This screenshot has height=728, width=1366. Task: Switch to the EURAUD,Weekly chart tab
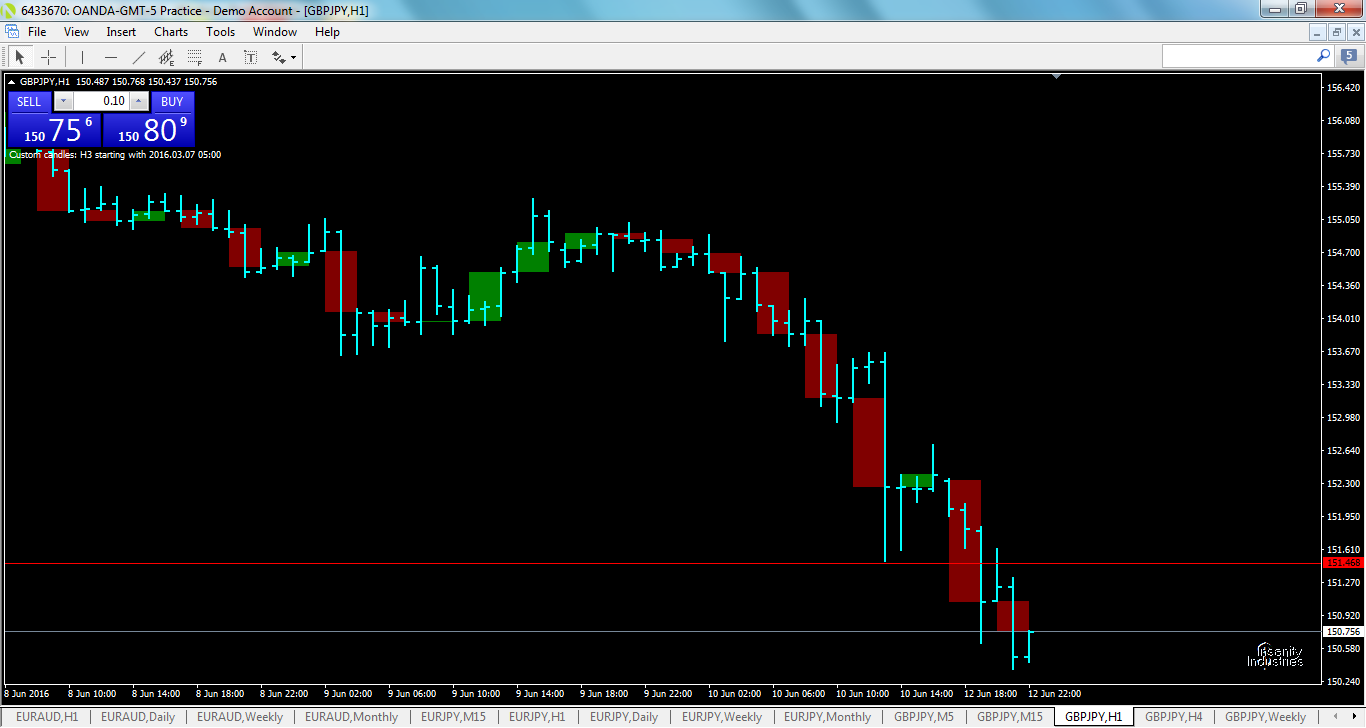click(x=240, y=717)
